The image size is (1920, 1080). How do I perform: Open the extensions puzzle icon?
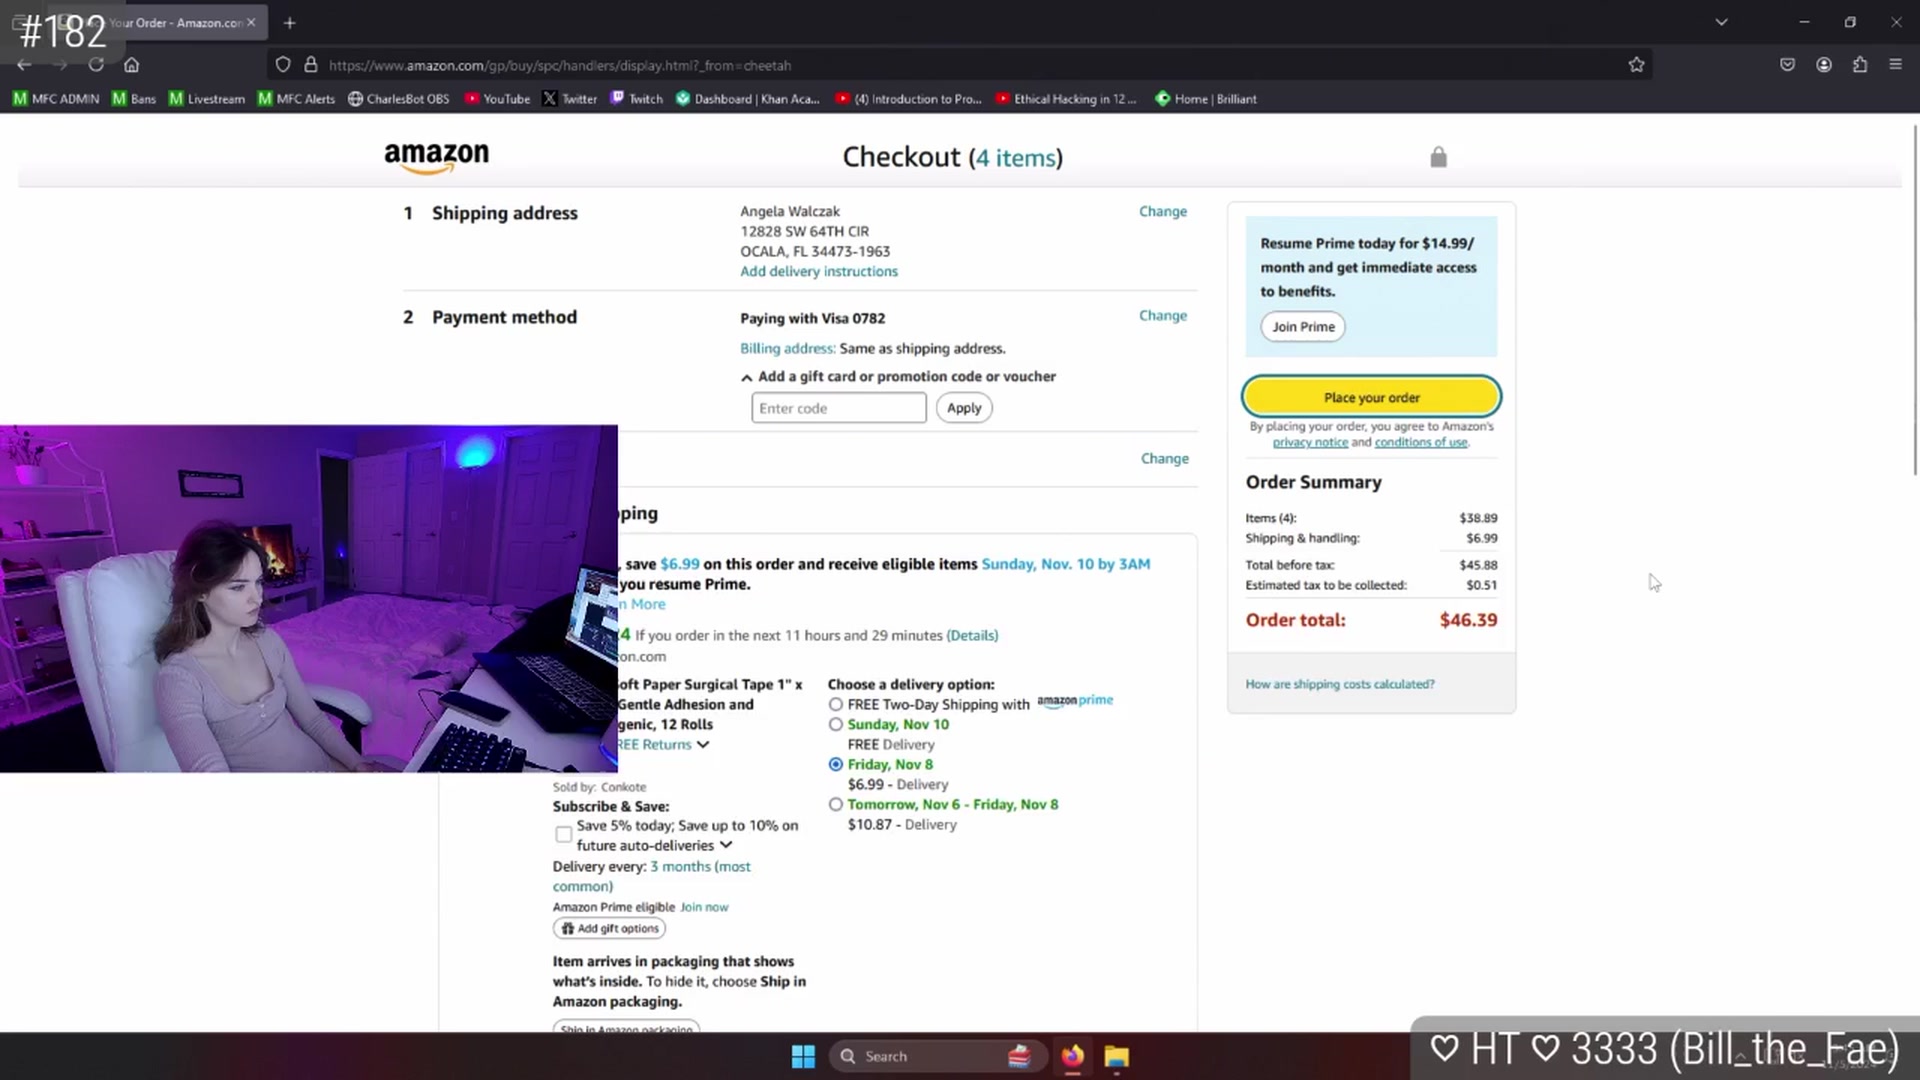(x=1860, y=65)
